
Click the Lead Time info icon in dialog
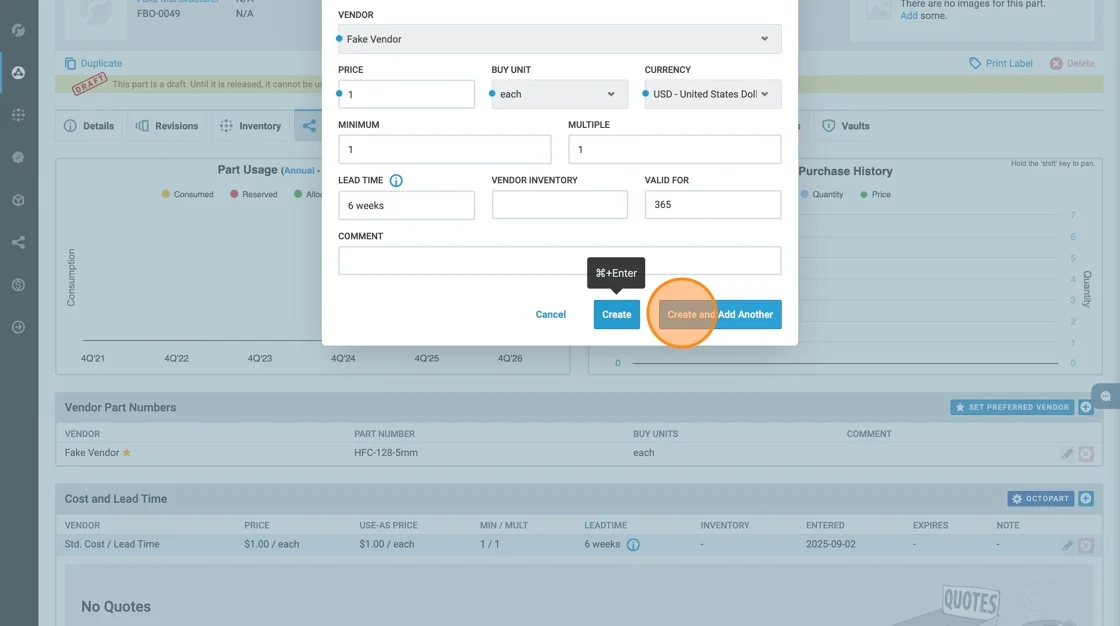(396, 181)
